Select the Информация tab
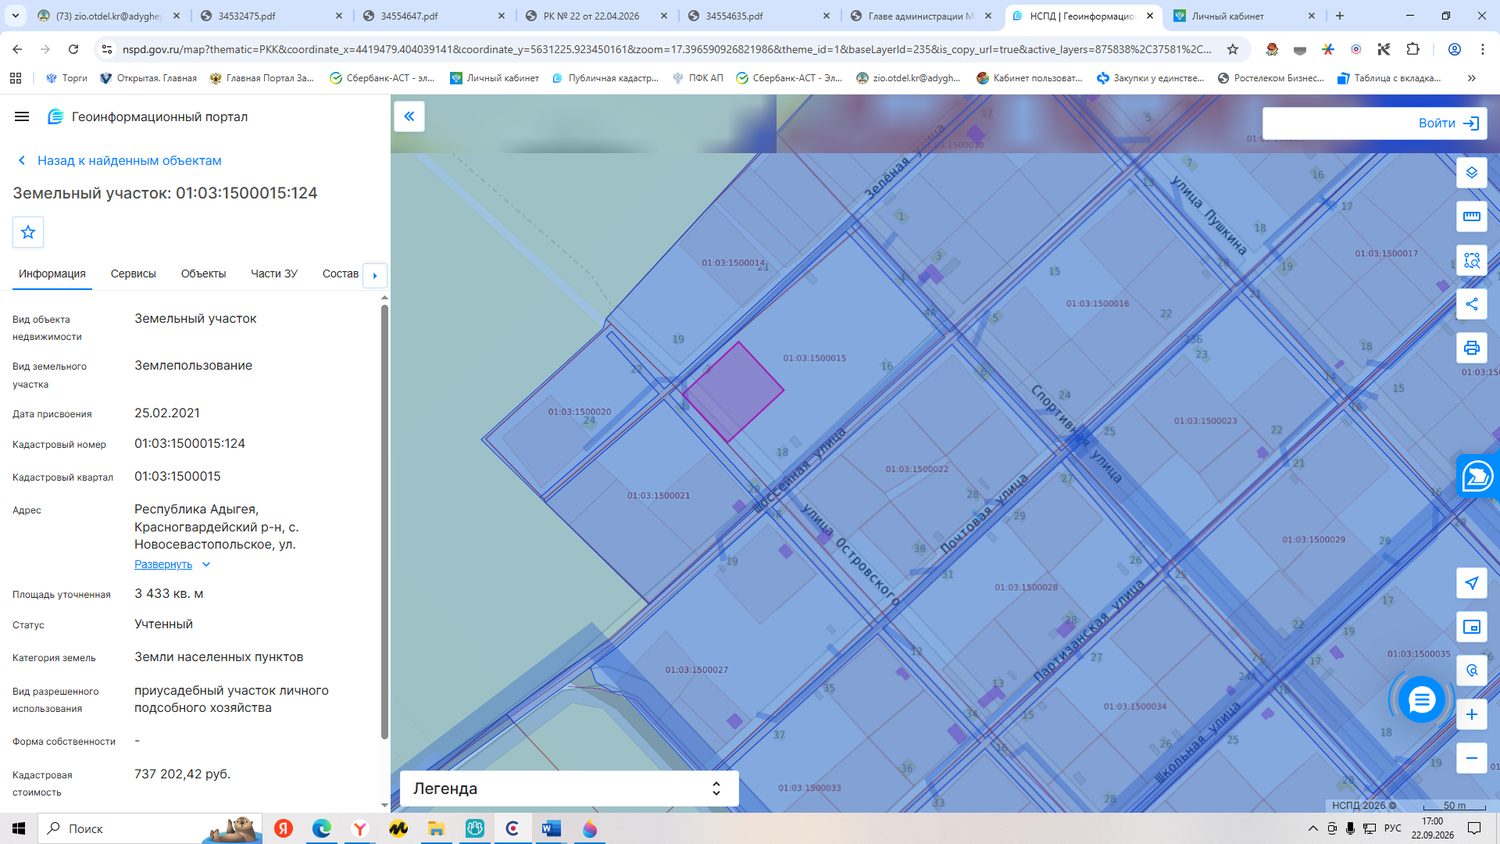Screen dimensions: 1500x844 click(52, 274)
